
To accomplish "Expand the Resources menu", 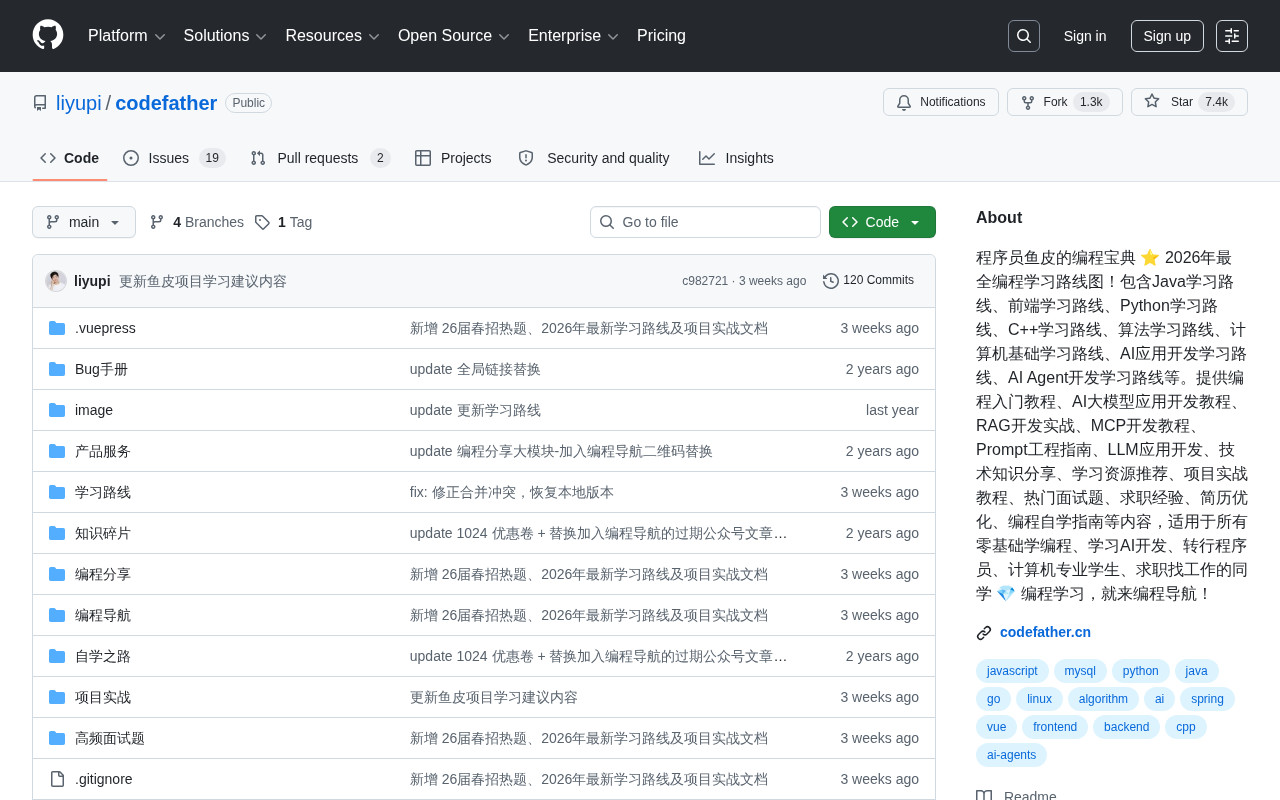I will tap(333, 36).
